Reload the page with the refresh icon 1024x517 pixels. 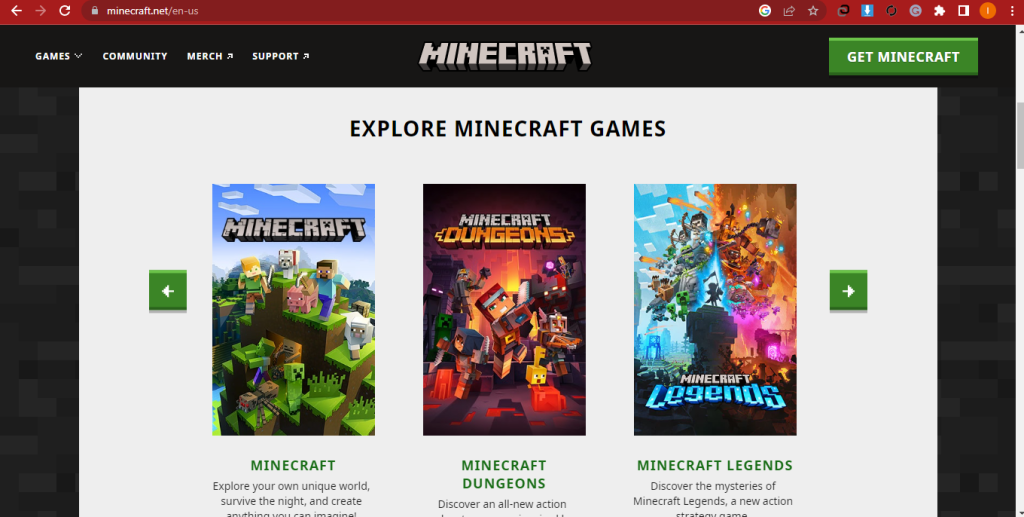[65, 10]
